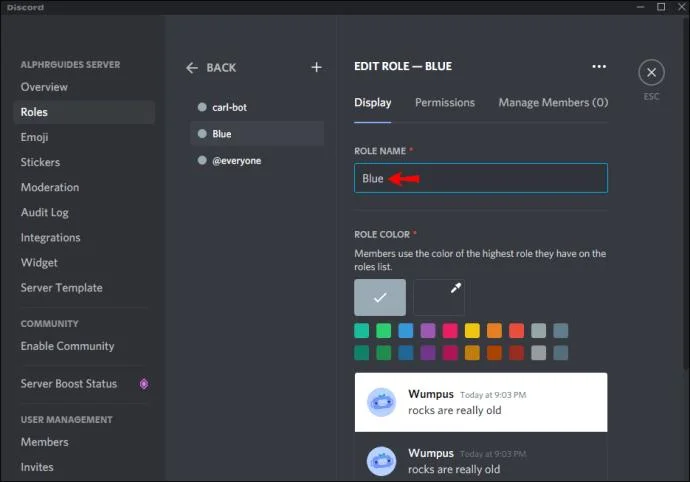Click the dark theme Wumpus message preview
The image size is (690, 482).
pos(481,458)
